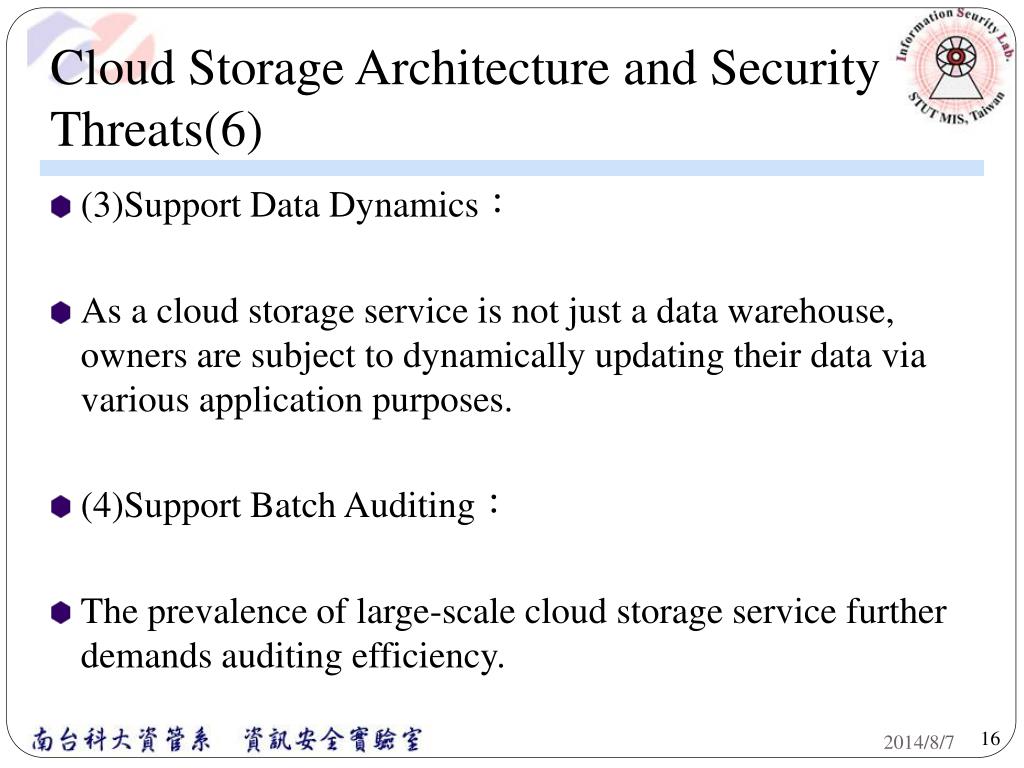Click the footer text '資訊安全實驗室'

tap(333, 739)
